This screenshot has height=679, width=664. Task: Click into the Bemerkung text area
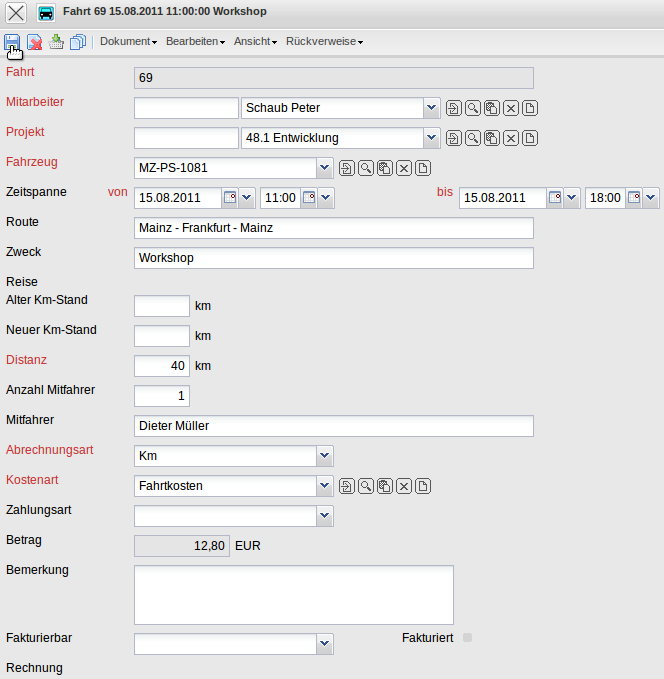pyautogui.click(x=293, y=595)
